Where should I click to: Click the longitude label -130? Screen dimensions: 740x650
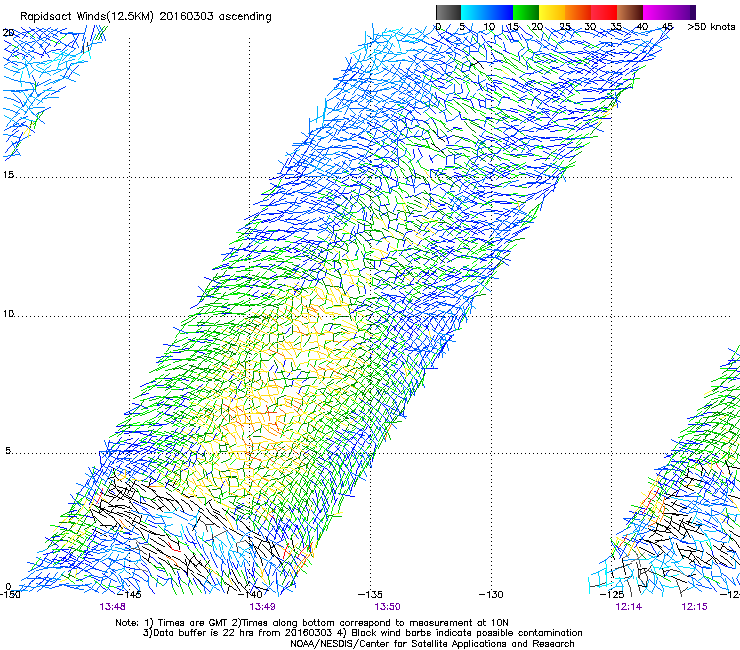491,595
